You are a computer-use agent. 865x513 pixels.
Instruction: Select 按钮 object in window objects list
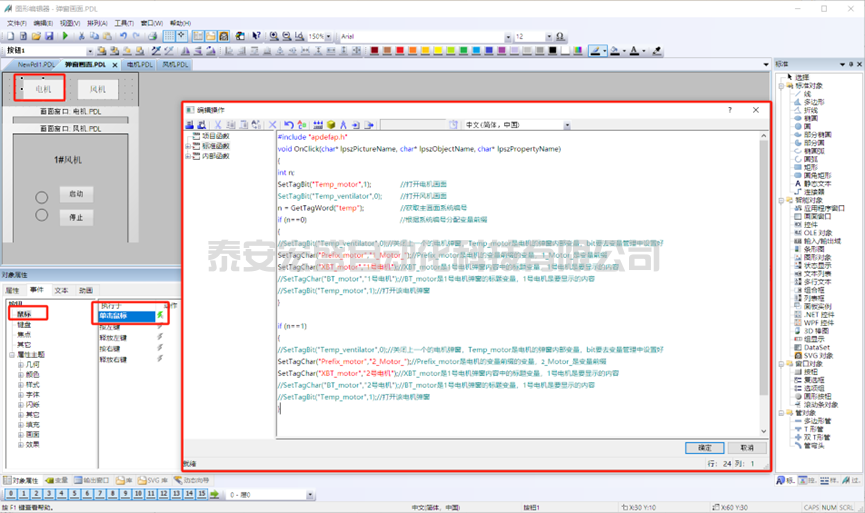811,370
